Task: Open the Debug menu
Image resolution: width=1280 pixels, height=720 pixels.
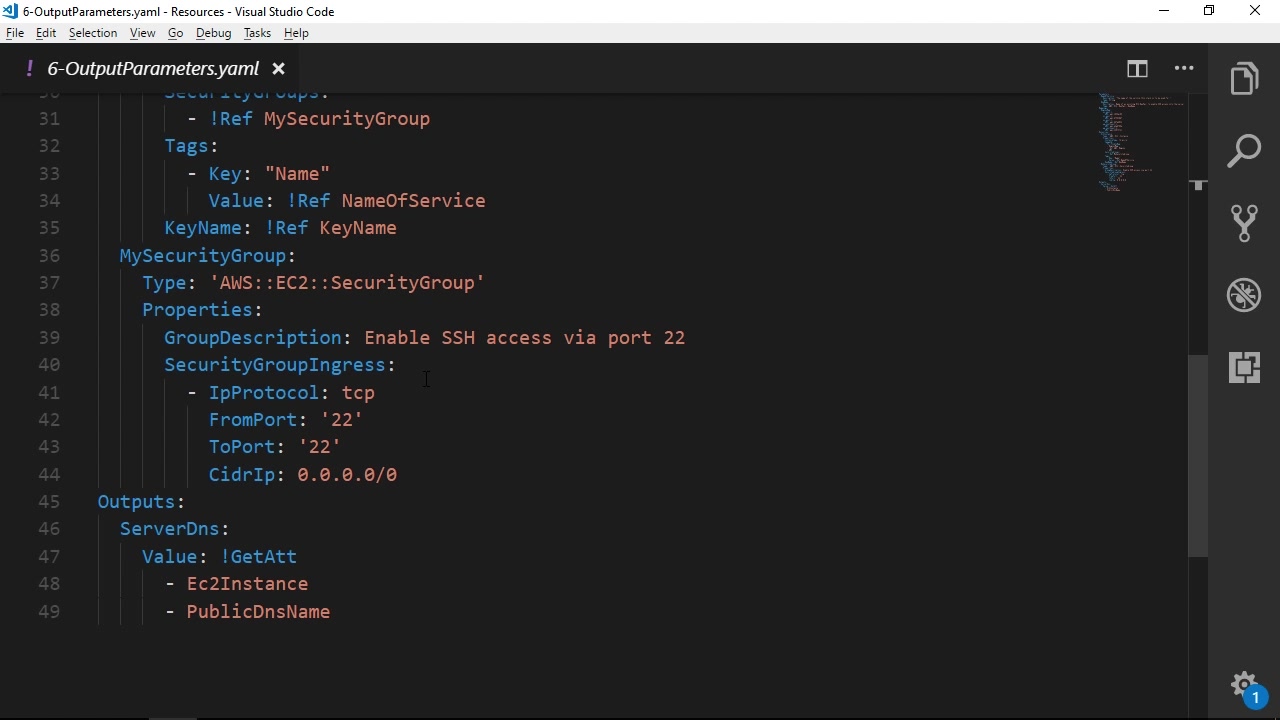Action: click(x=213, y=33)
